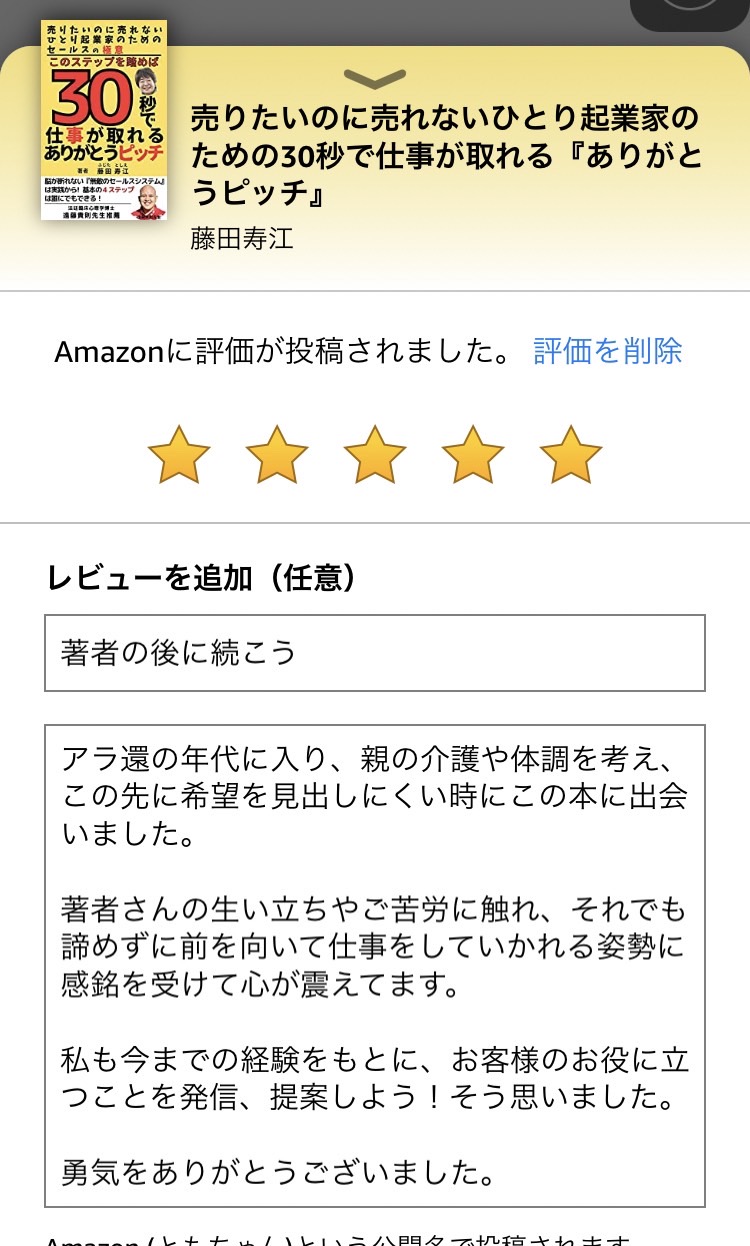Tap the author name 藤田寿江
This screenshot has width=750, height=1246.
tap(242, 239)
